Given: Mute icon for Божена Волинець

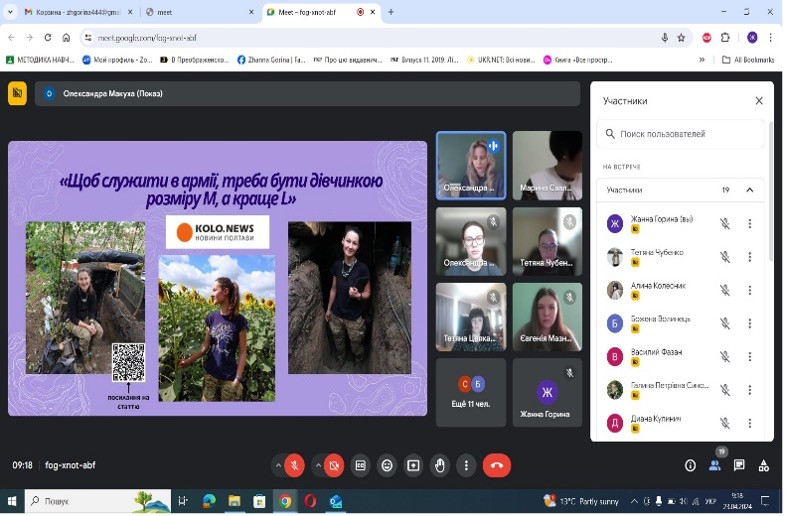Looking at the screenshot, I should pyautogui.click(x=725, y=324).
